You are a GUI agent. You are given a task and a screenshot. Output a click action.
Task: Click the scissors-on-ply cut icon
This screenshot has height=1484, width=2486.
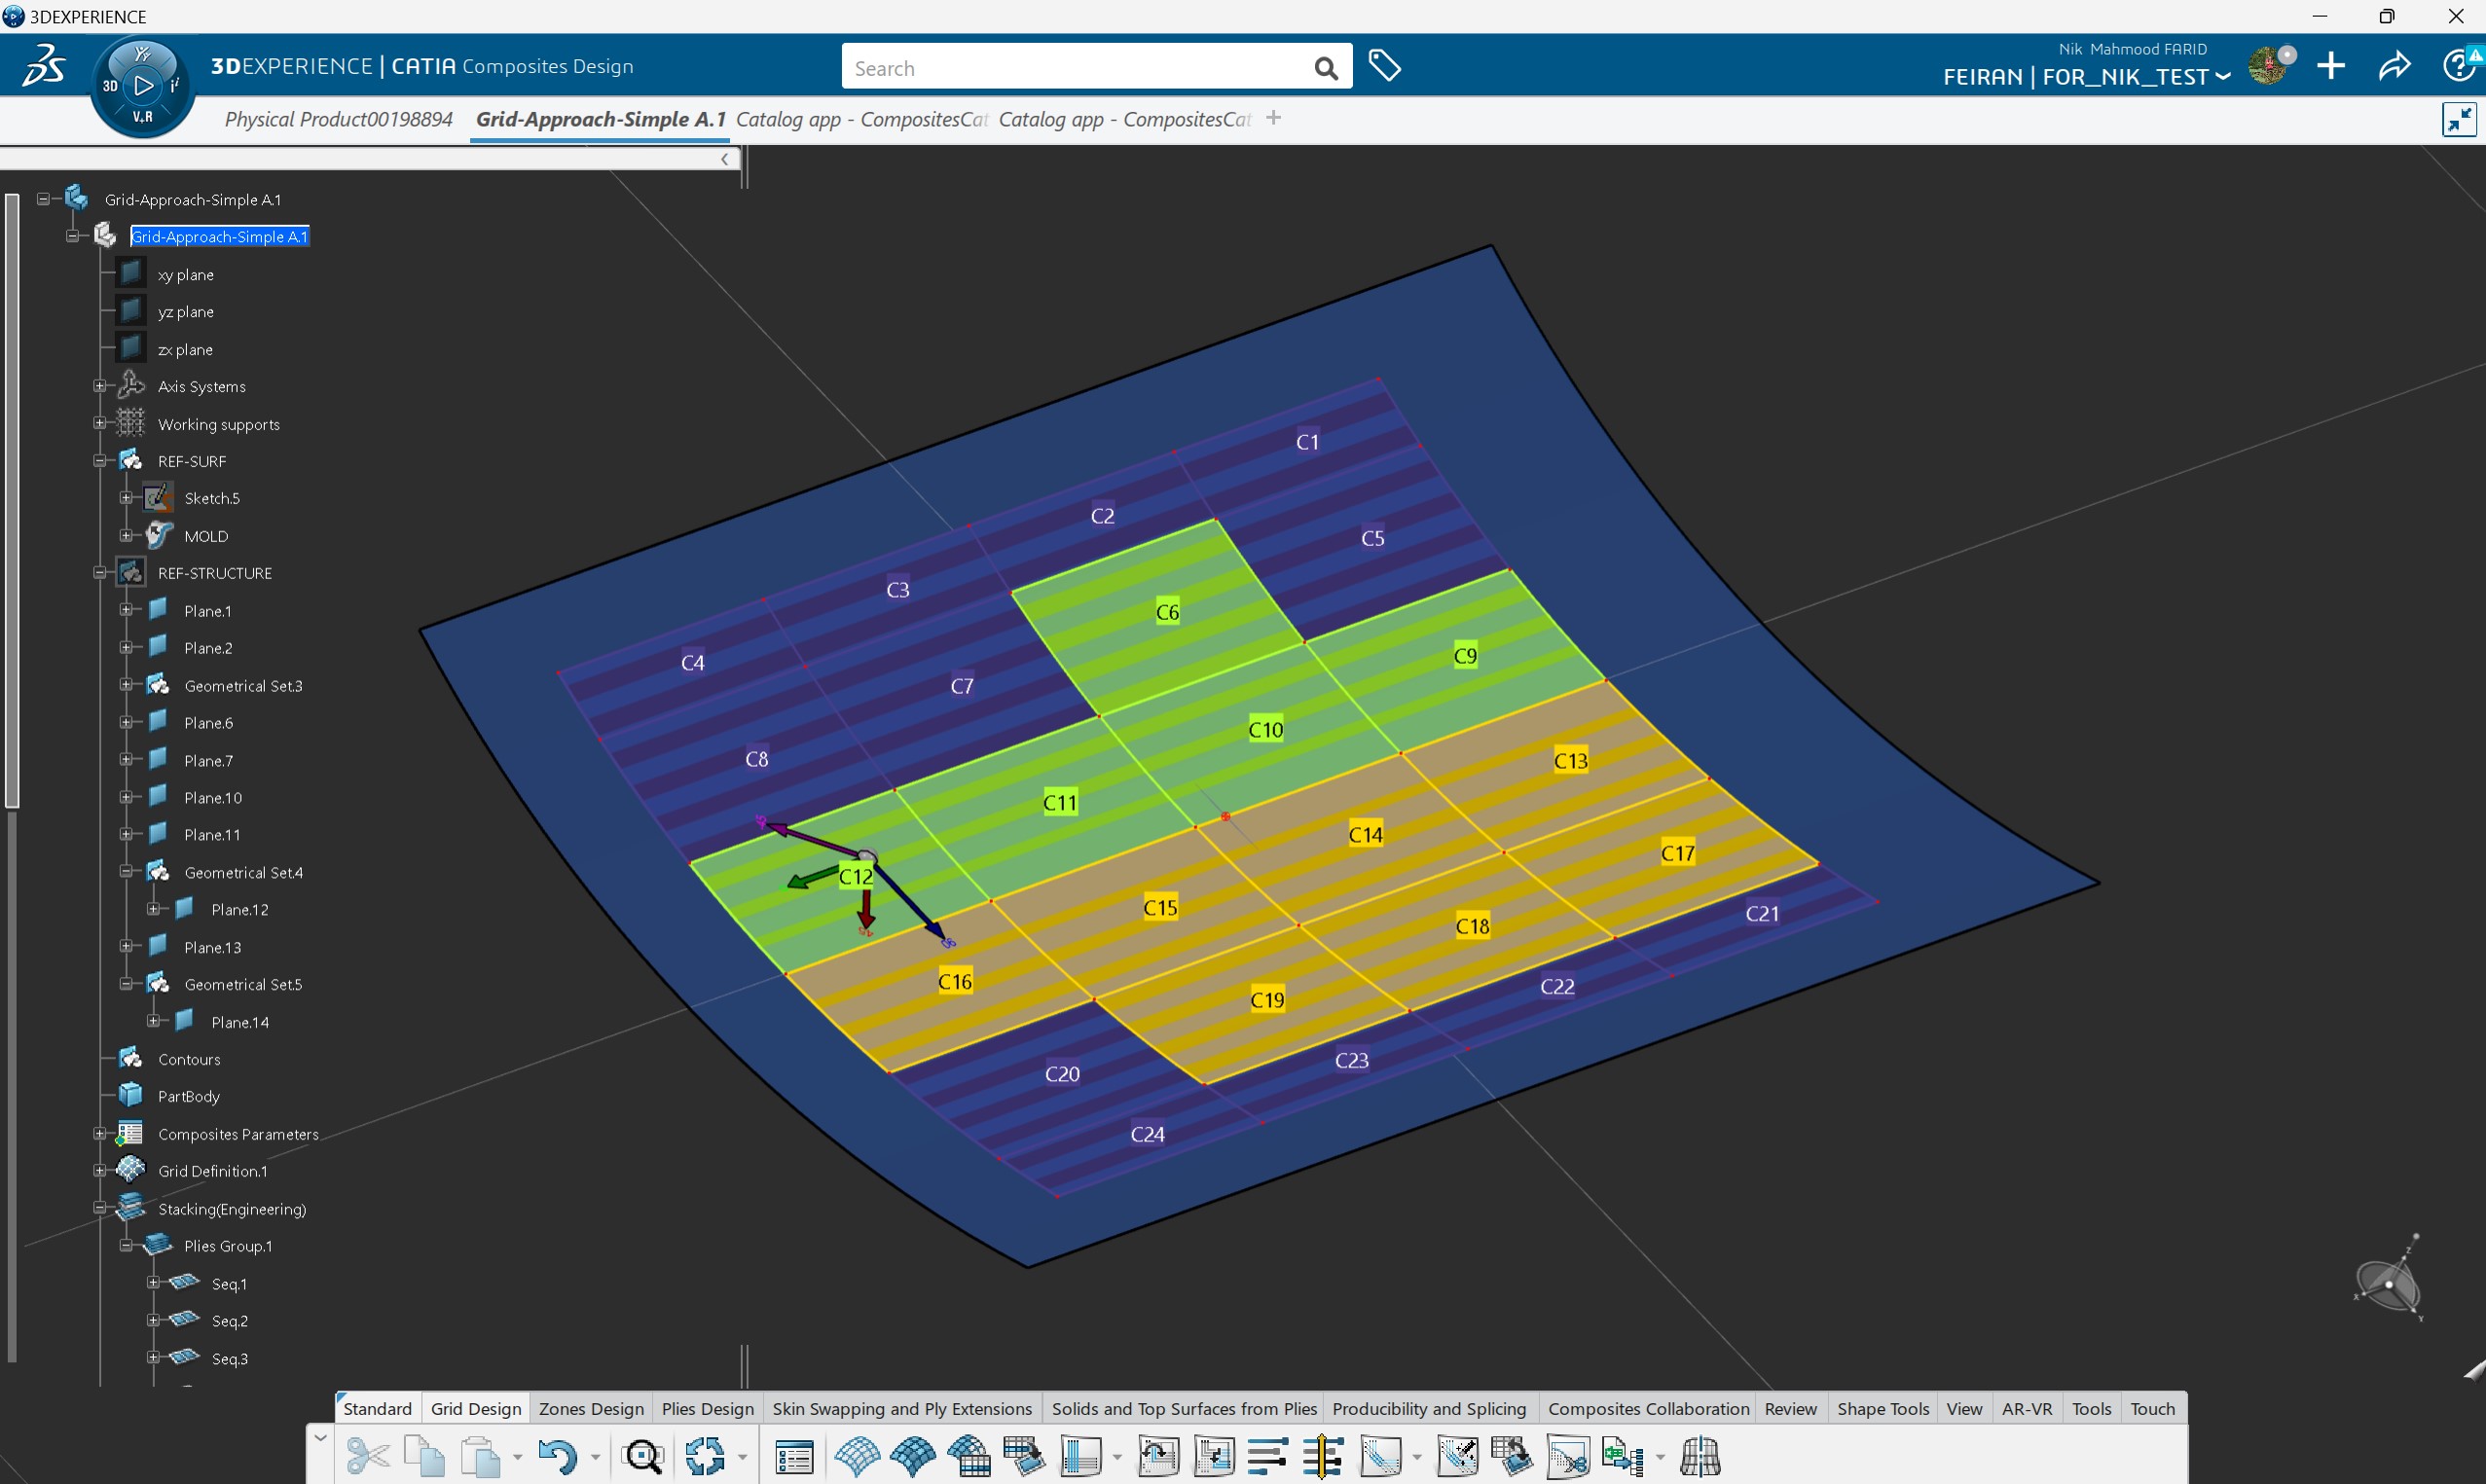pyautogui.click(x=1568, y=1456)
